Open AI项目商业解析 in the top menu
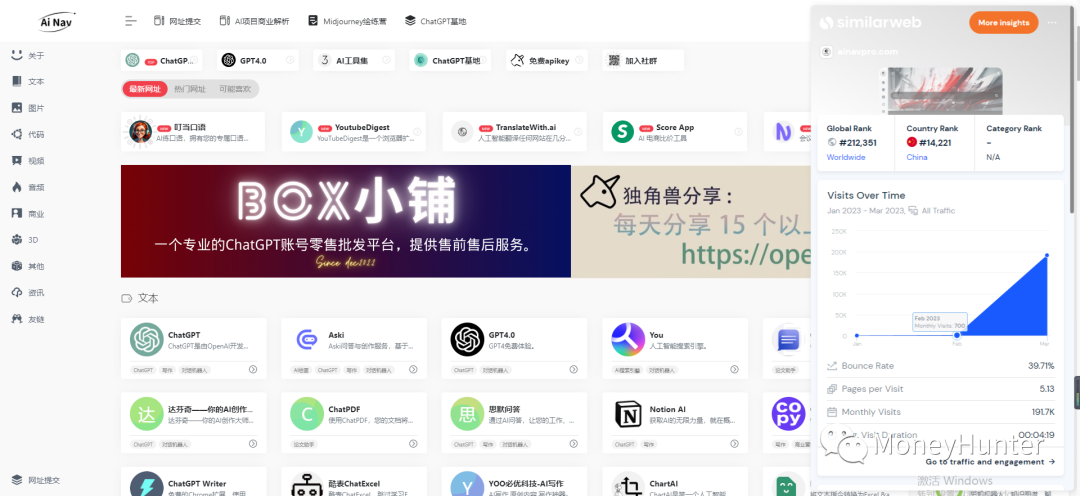This screenshot has width=1080, height=496. (x=254, y=21)
